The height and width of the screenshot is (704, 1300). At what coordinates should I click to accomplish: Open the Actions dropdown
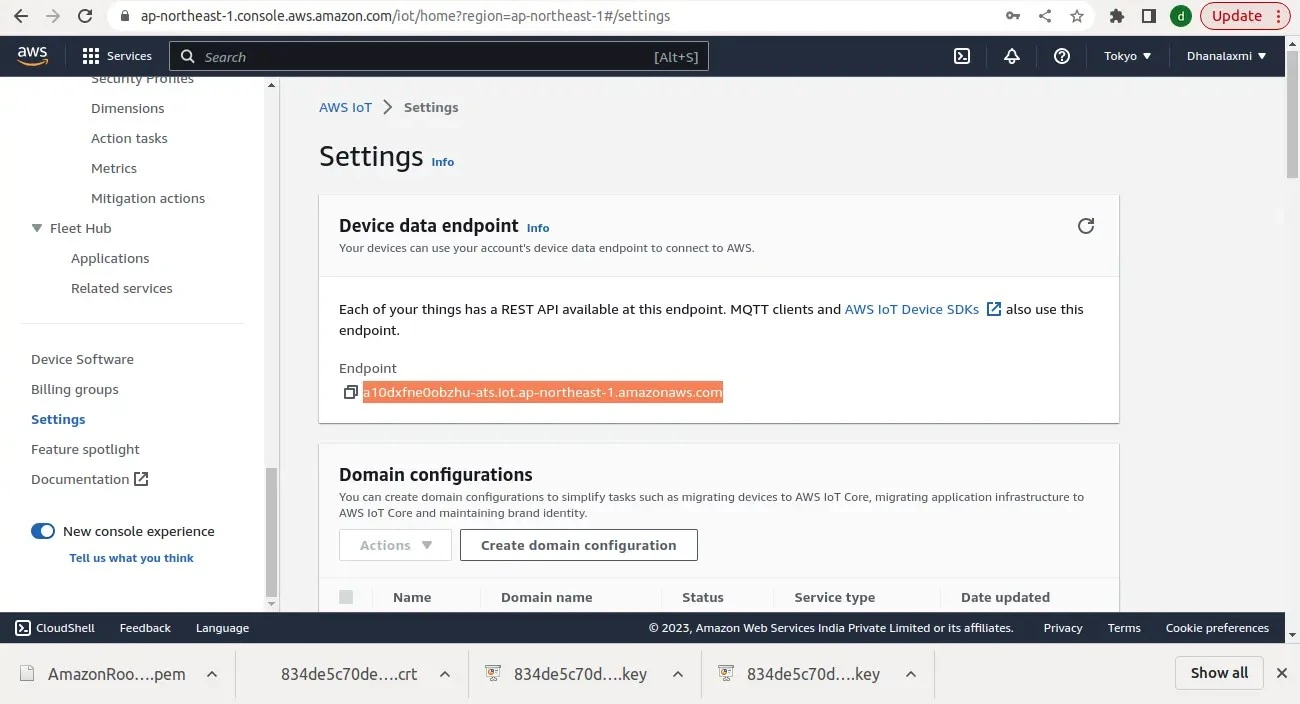[x=395, y=545]
